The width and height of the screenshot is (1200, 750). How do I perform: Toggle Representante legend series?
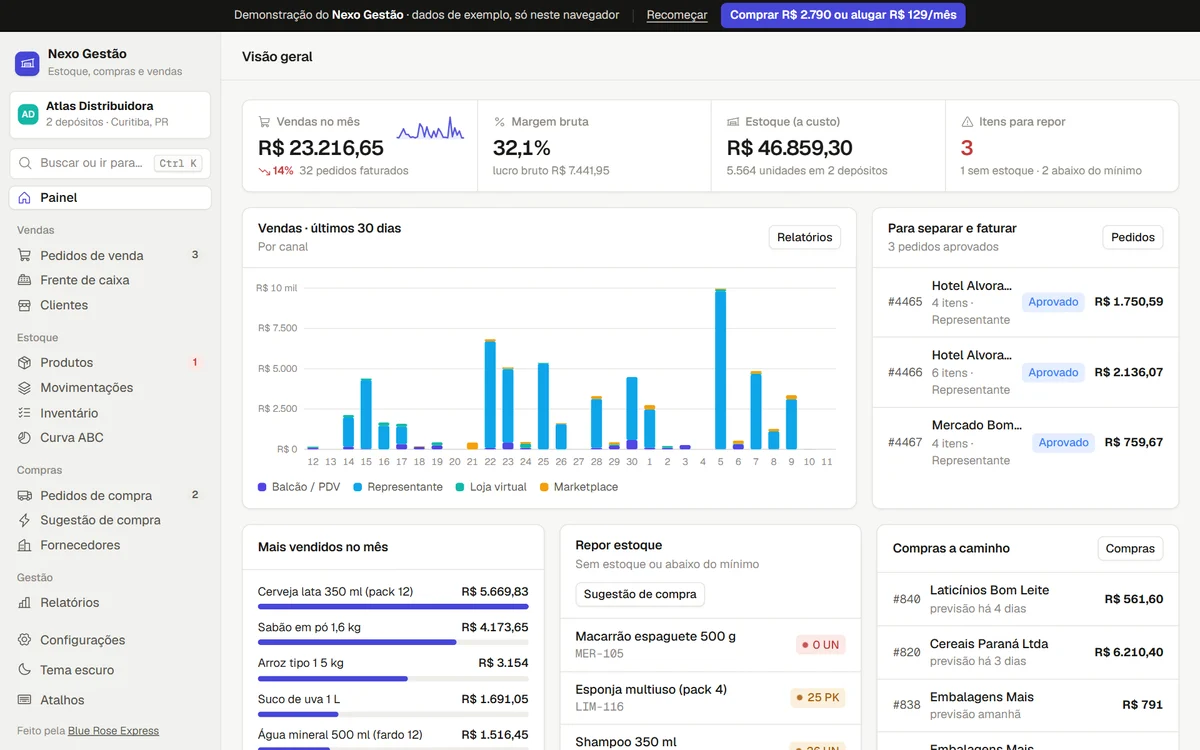(397, 487)
